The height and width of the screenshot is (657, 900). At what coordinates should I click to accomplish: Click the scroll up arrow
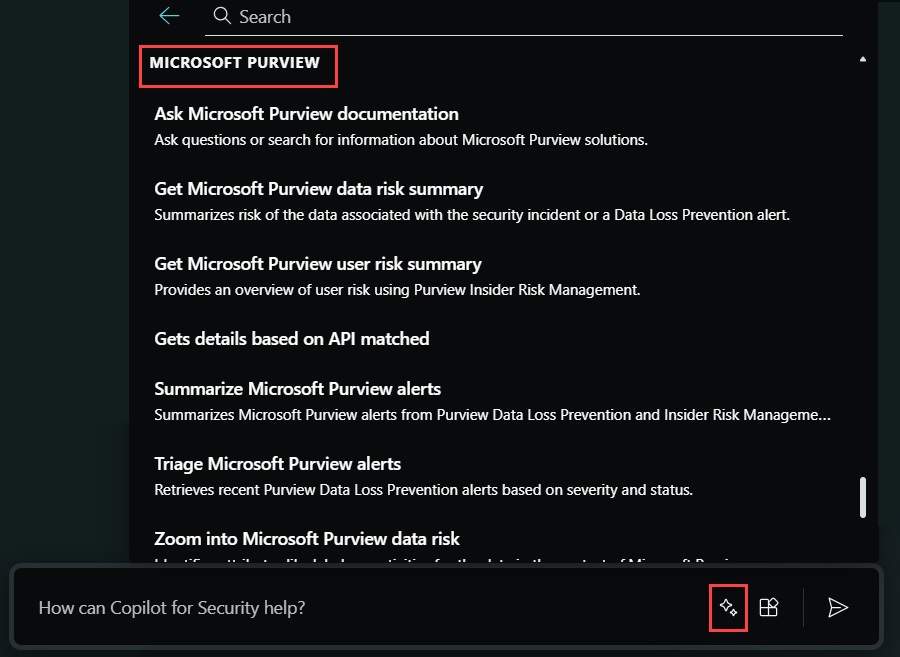pyautogui.click(x=863, y=59)
